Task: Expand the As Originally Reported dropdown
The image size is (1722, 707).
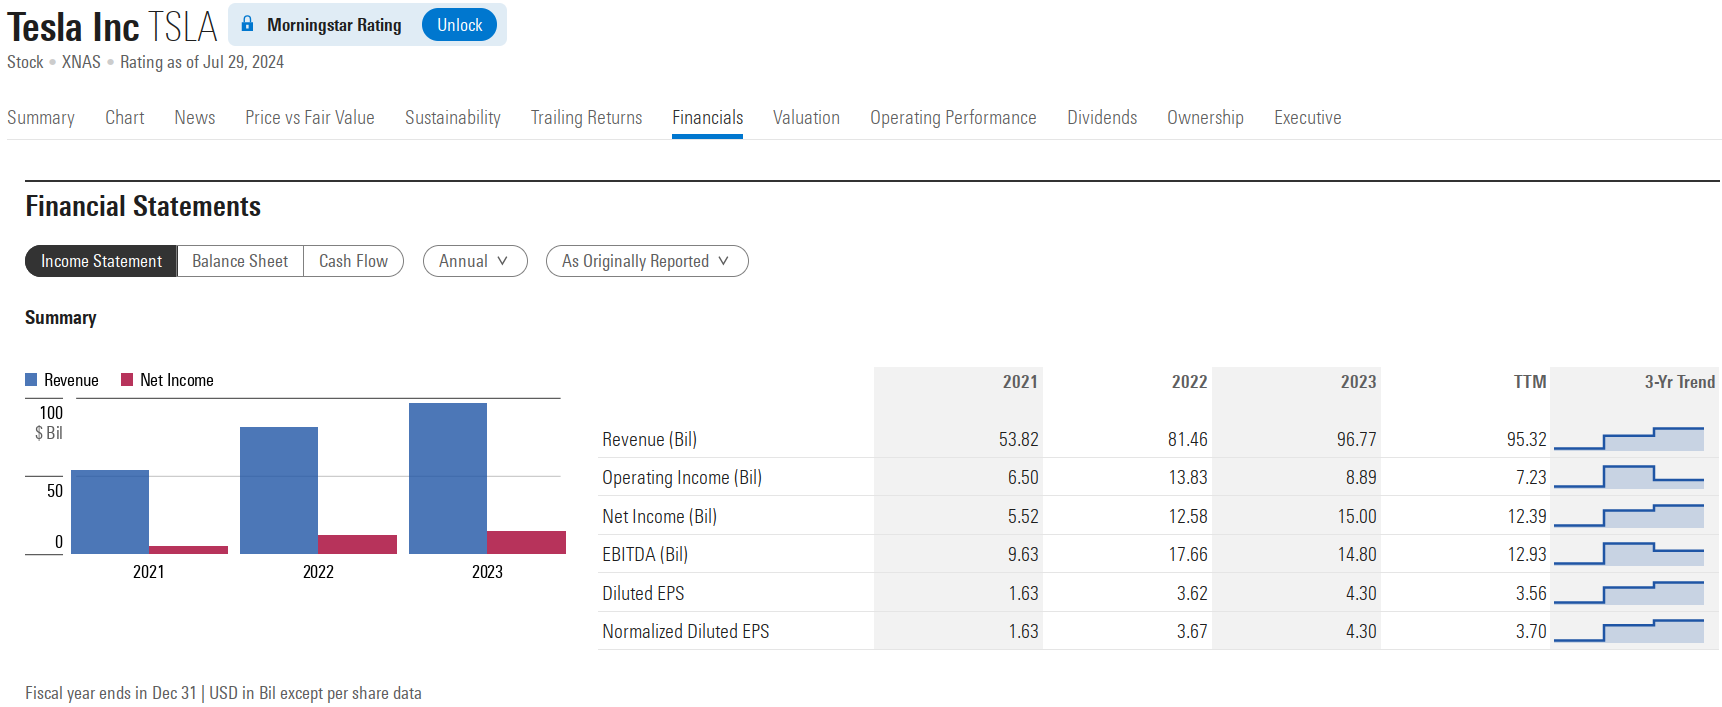Action: (646, 261)
